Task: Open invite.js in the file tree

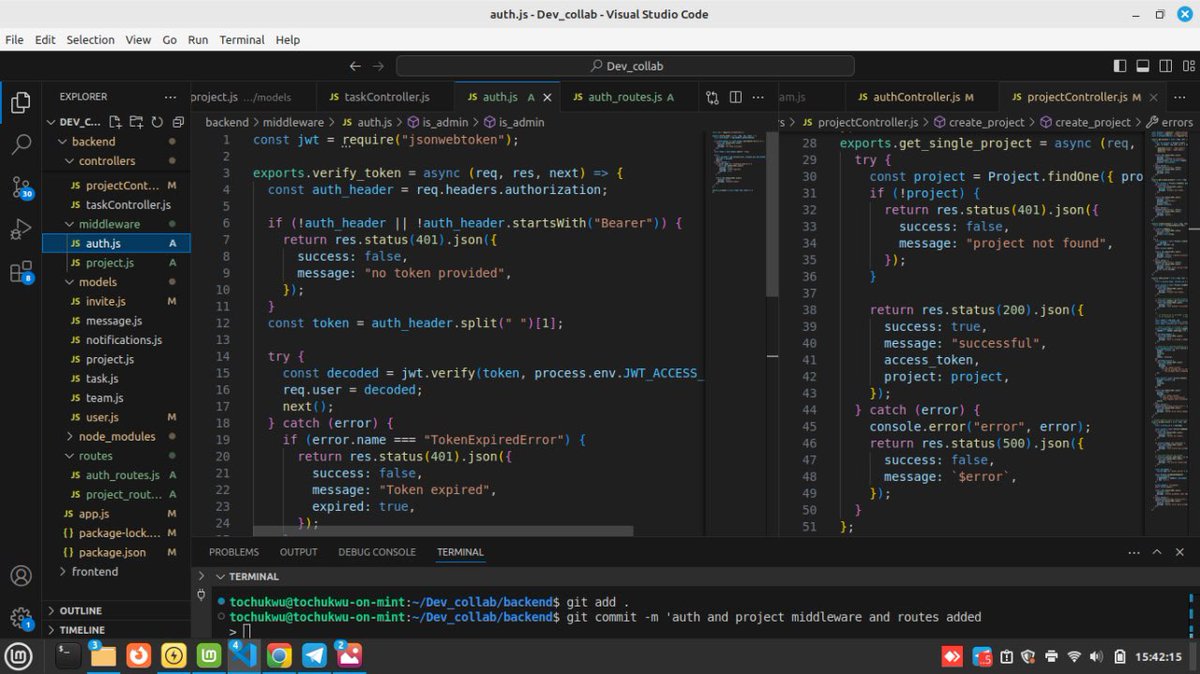Action: [x=106, y=301]
